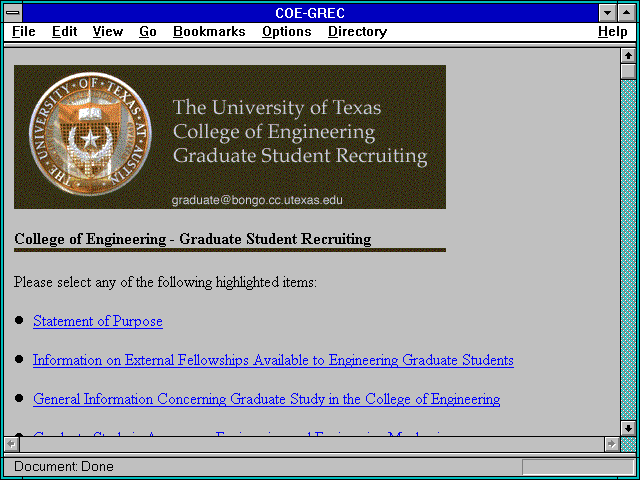This screenshot has height=480, width=640.
Task: Click the vertical scrollbar down arrow
Action: [628, 428]
